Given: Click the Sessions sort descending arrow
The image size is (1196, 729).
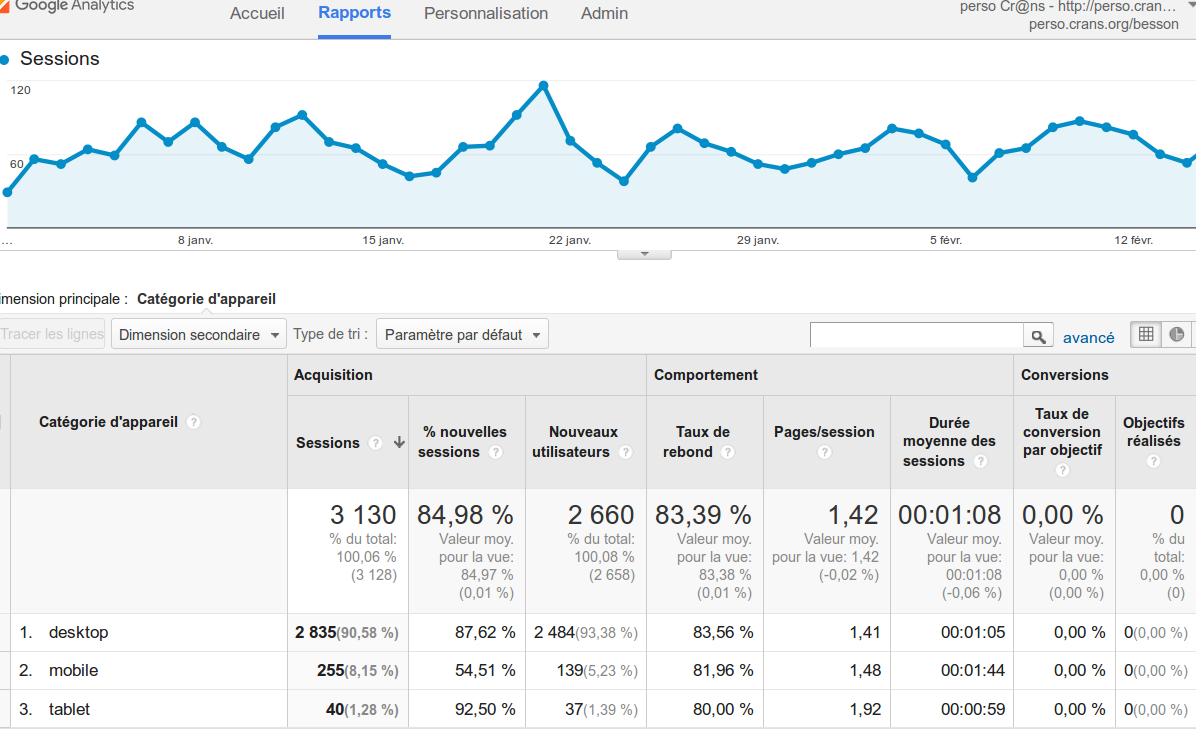Looking at the screenshot, I should 399,443.
